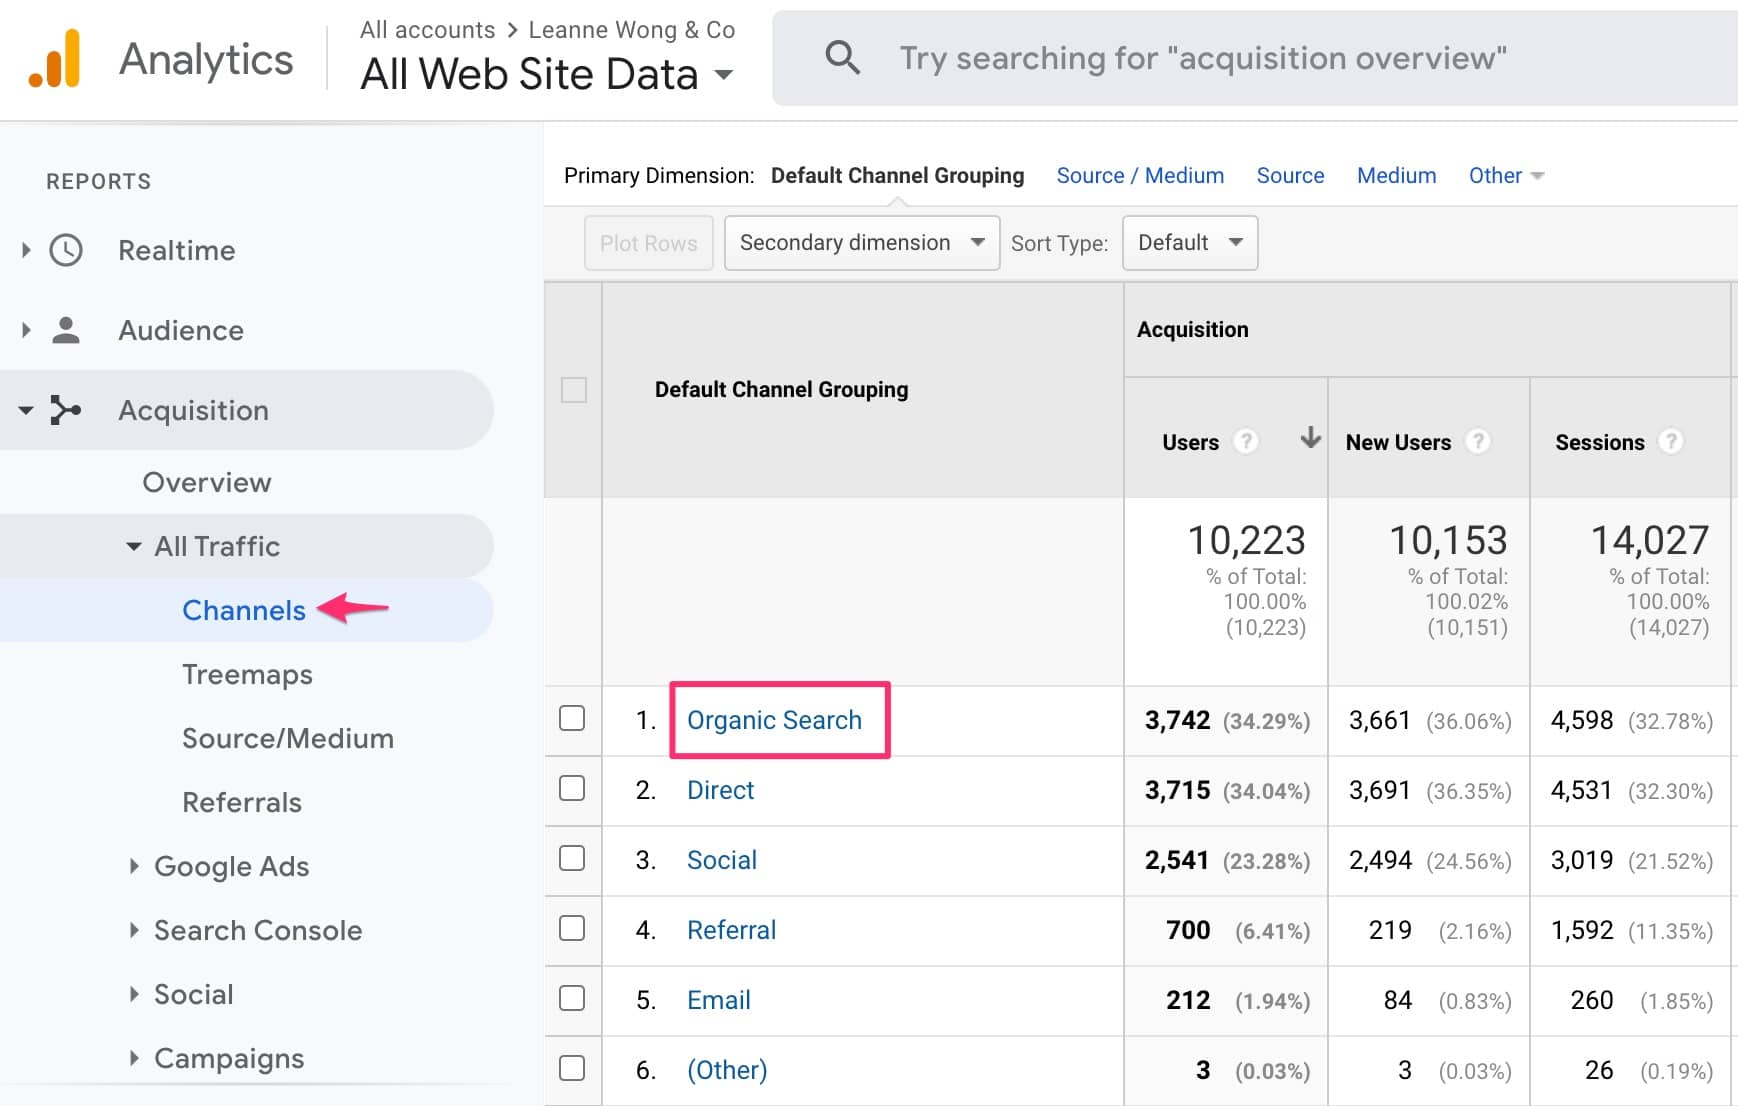Image resolution: width=1738 pixels, height=1106 pixels.
Task: Click the Realtime clock icon
Action: point(66,250)
